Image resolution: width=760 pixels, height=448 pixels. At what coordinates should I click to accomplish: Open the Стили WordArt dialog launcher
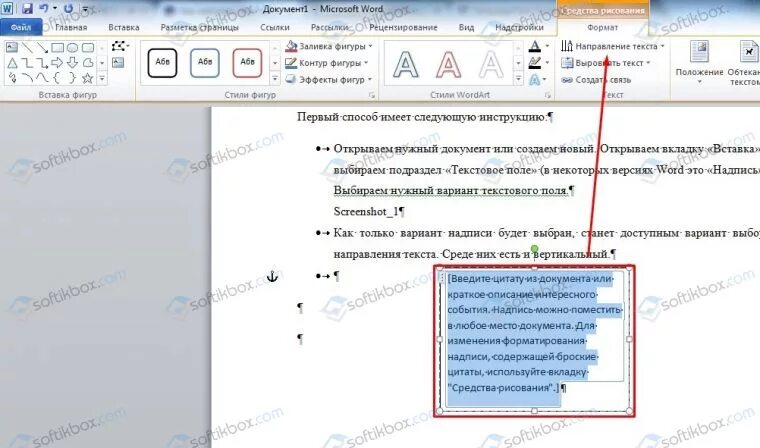point(548,96)
